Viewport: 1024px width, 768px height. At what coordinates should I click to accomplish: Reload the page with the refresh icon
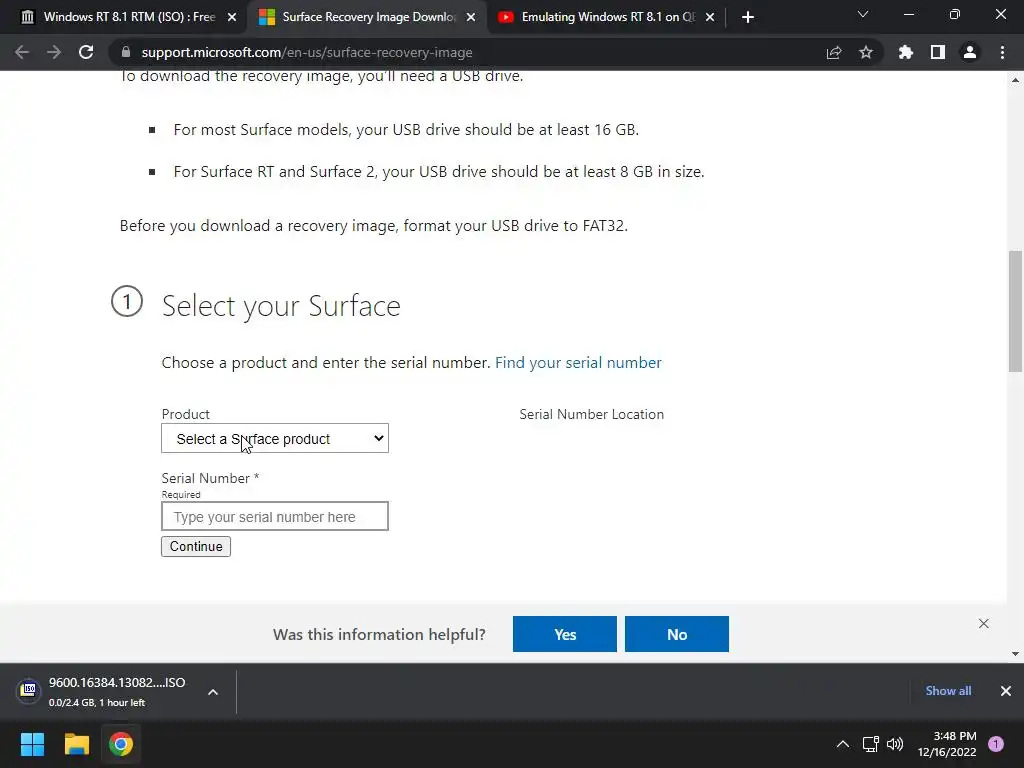point(86,52)
